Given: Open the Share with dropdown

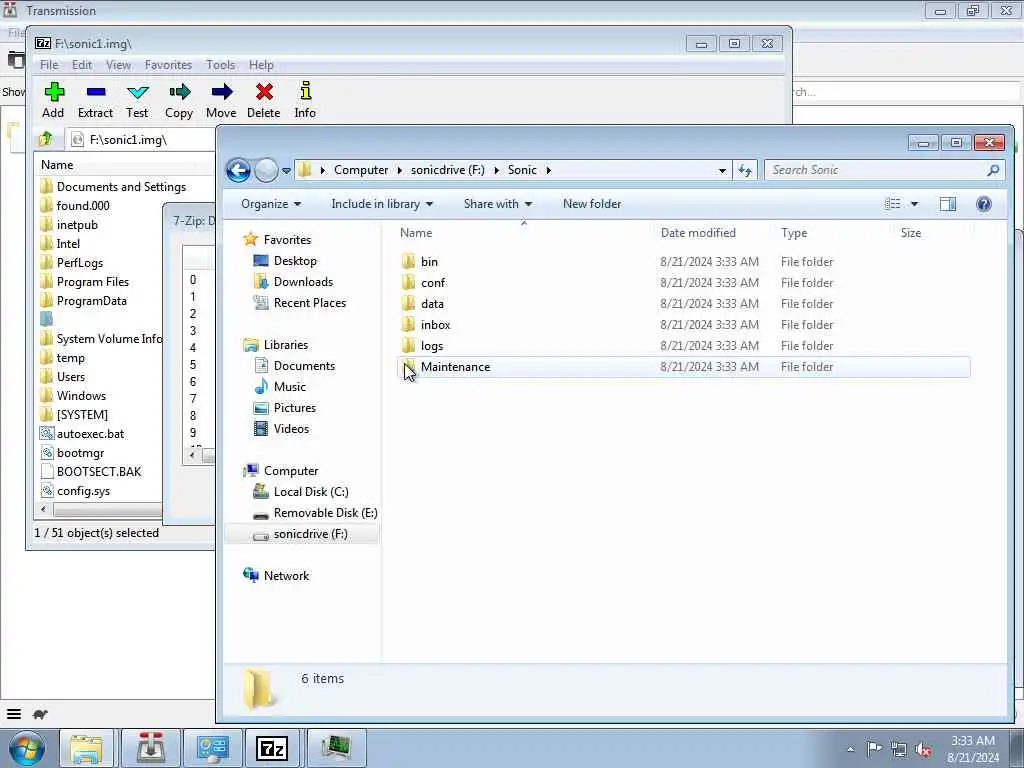Looking at the screenshot, I should click(x=498, y=204).
